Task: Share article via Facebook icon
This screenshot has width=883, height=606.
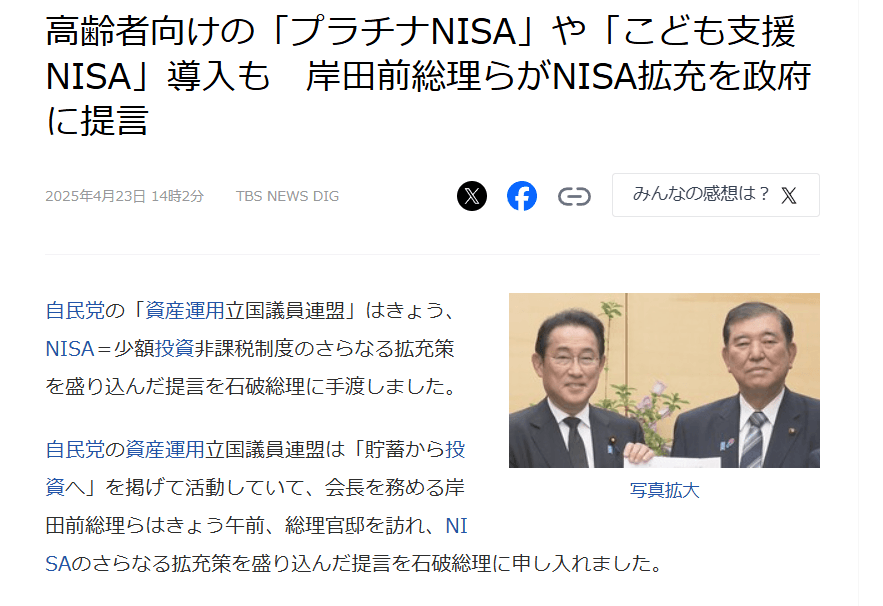Action: tap(522, 196)
